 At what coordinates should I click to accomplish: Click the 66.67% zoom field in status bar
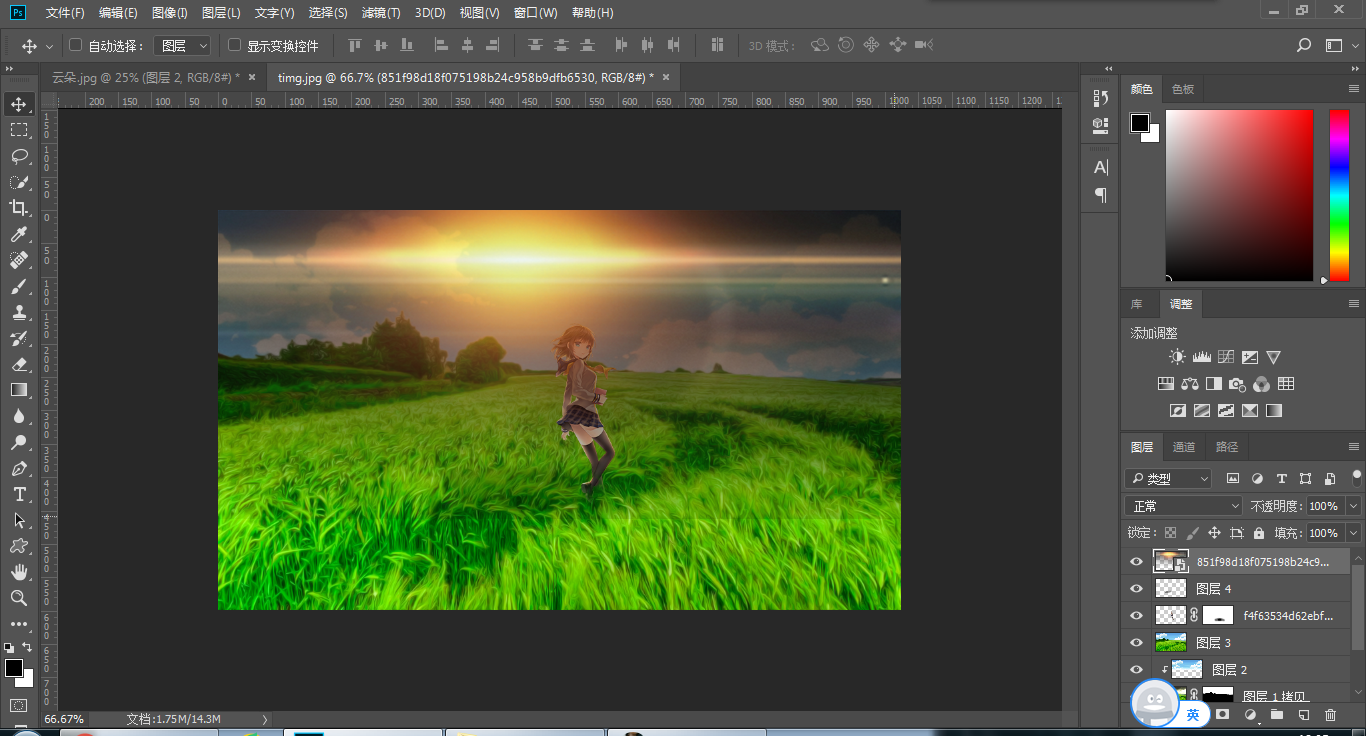[x=64, y=719]
